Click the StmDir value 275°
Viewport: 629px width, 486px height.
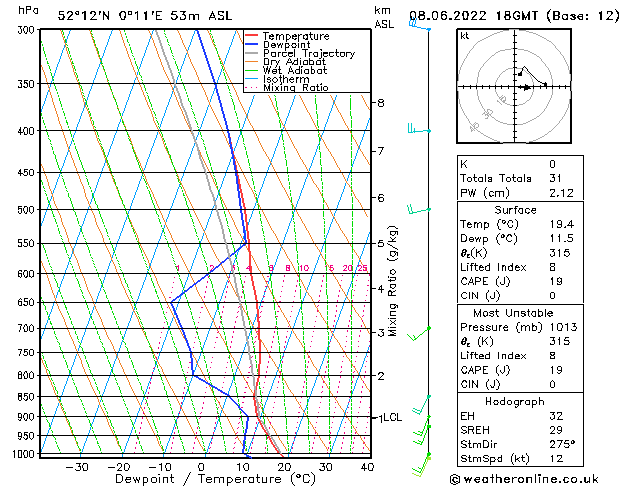[x=562, y=445]
